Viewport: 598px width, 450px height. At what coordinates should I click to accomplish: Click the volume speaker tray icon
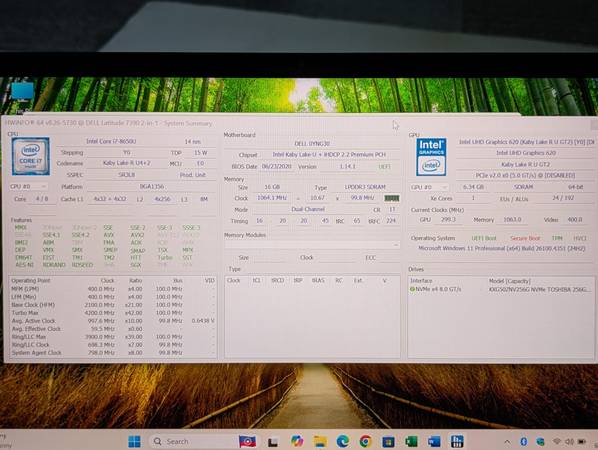click(x=569, y=442)
